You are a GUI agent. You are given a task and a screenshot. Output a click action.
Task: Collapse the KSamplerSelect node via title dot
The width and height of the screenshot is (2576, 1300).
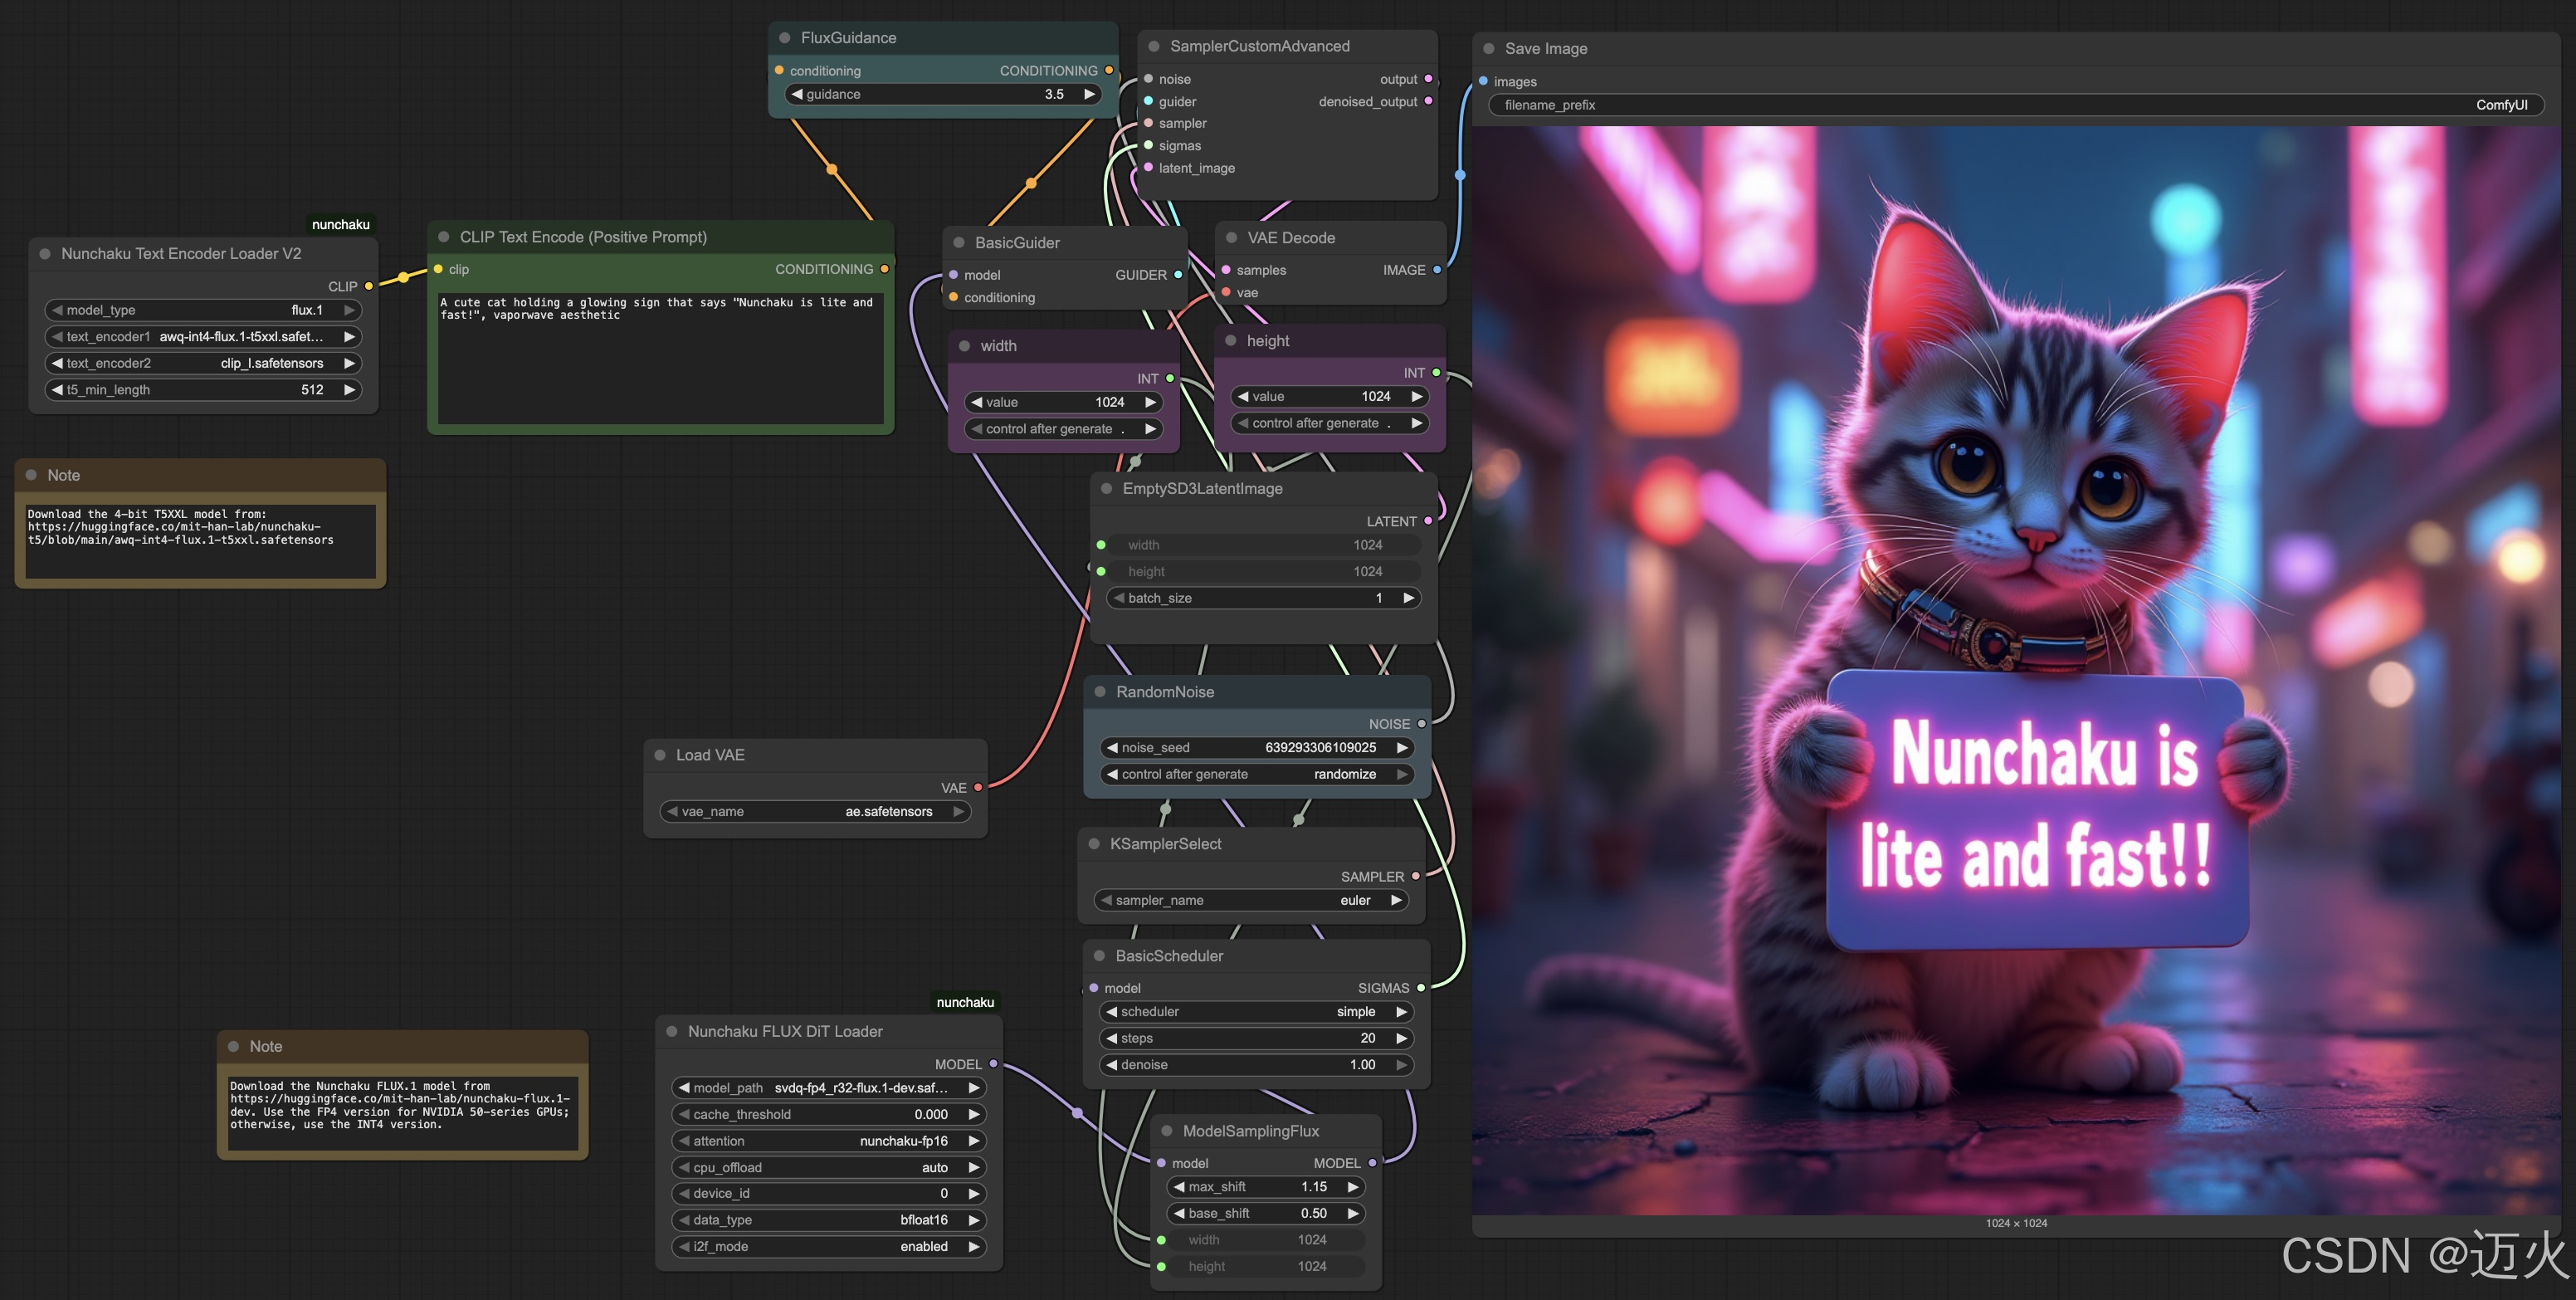click(x=1094, y=844)
